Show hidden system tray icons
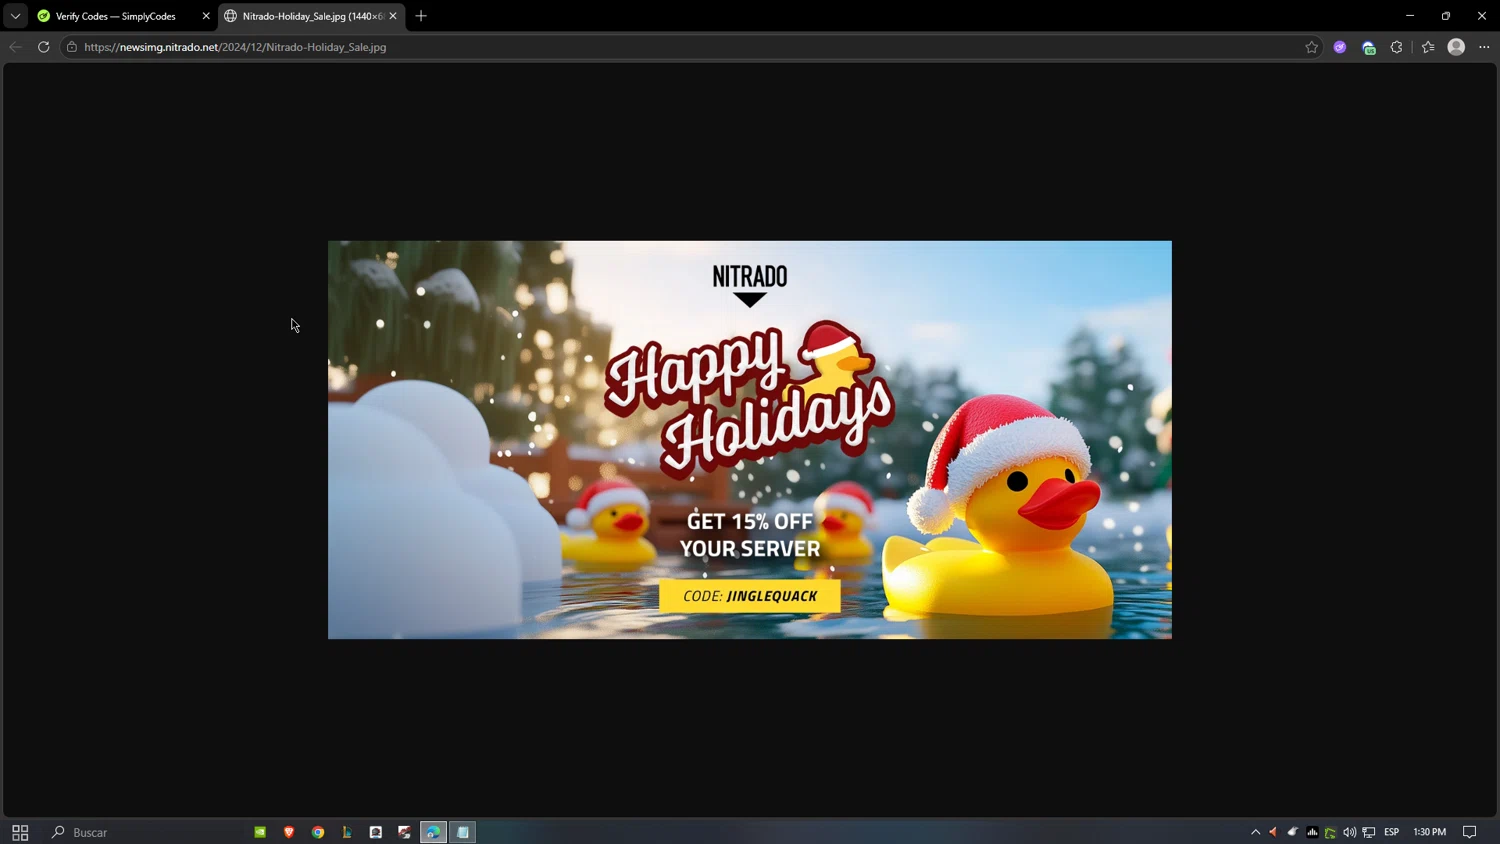The height and width of the screenshot is (844, 1500). click(x=1256, y=832)
